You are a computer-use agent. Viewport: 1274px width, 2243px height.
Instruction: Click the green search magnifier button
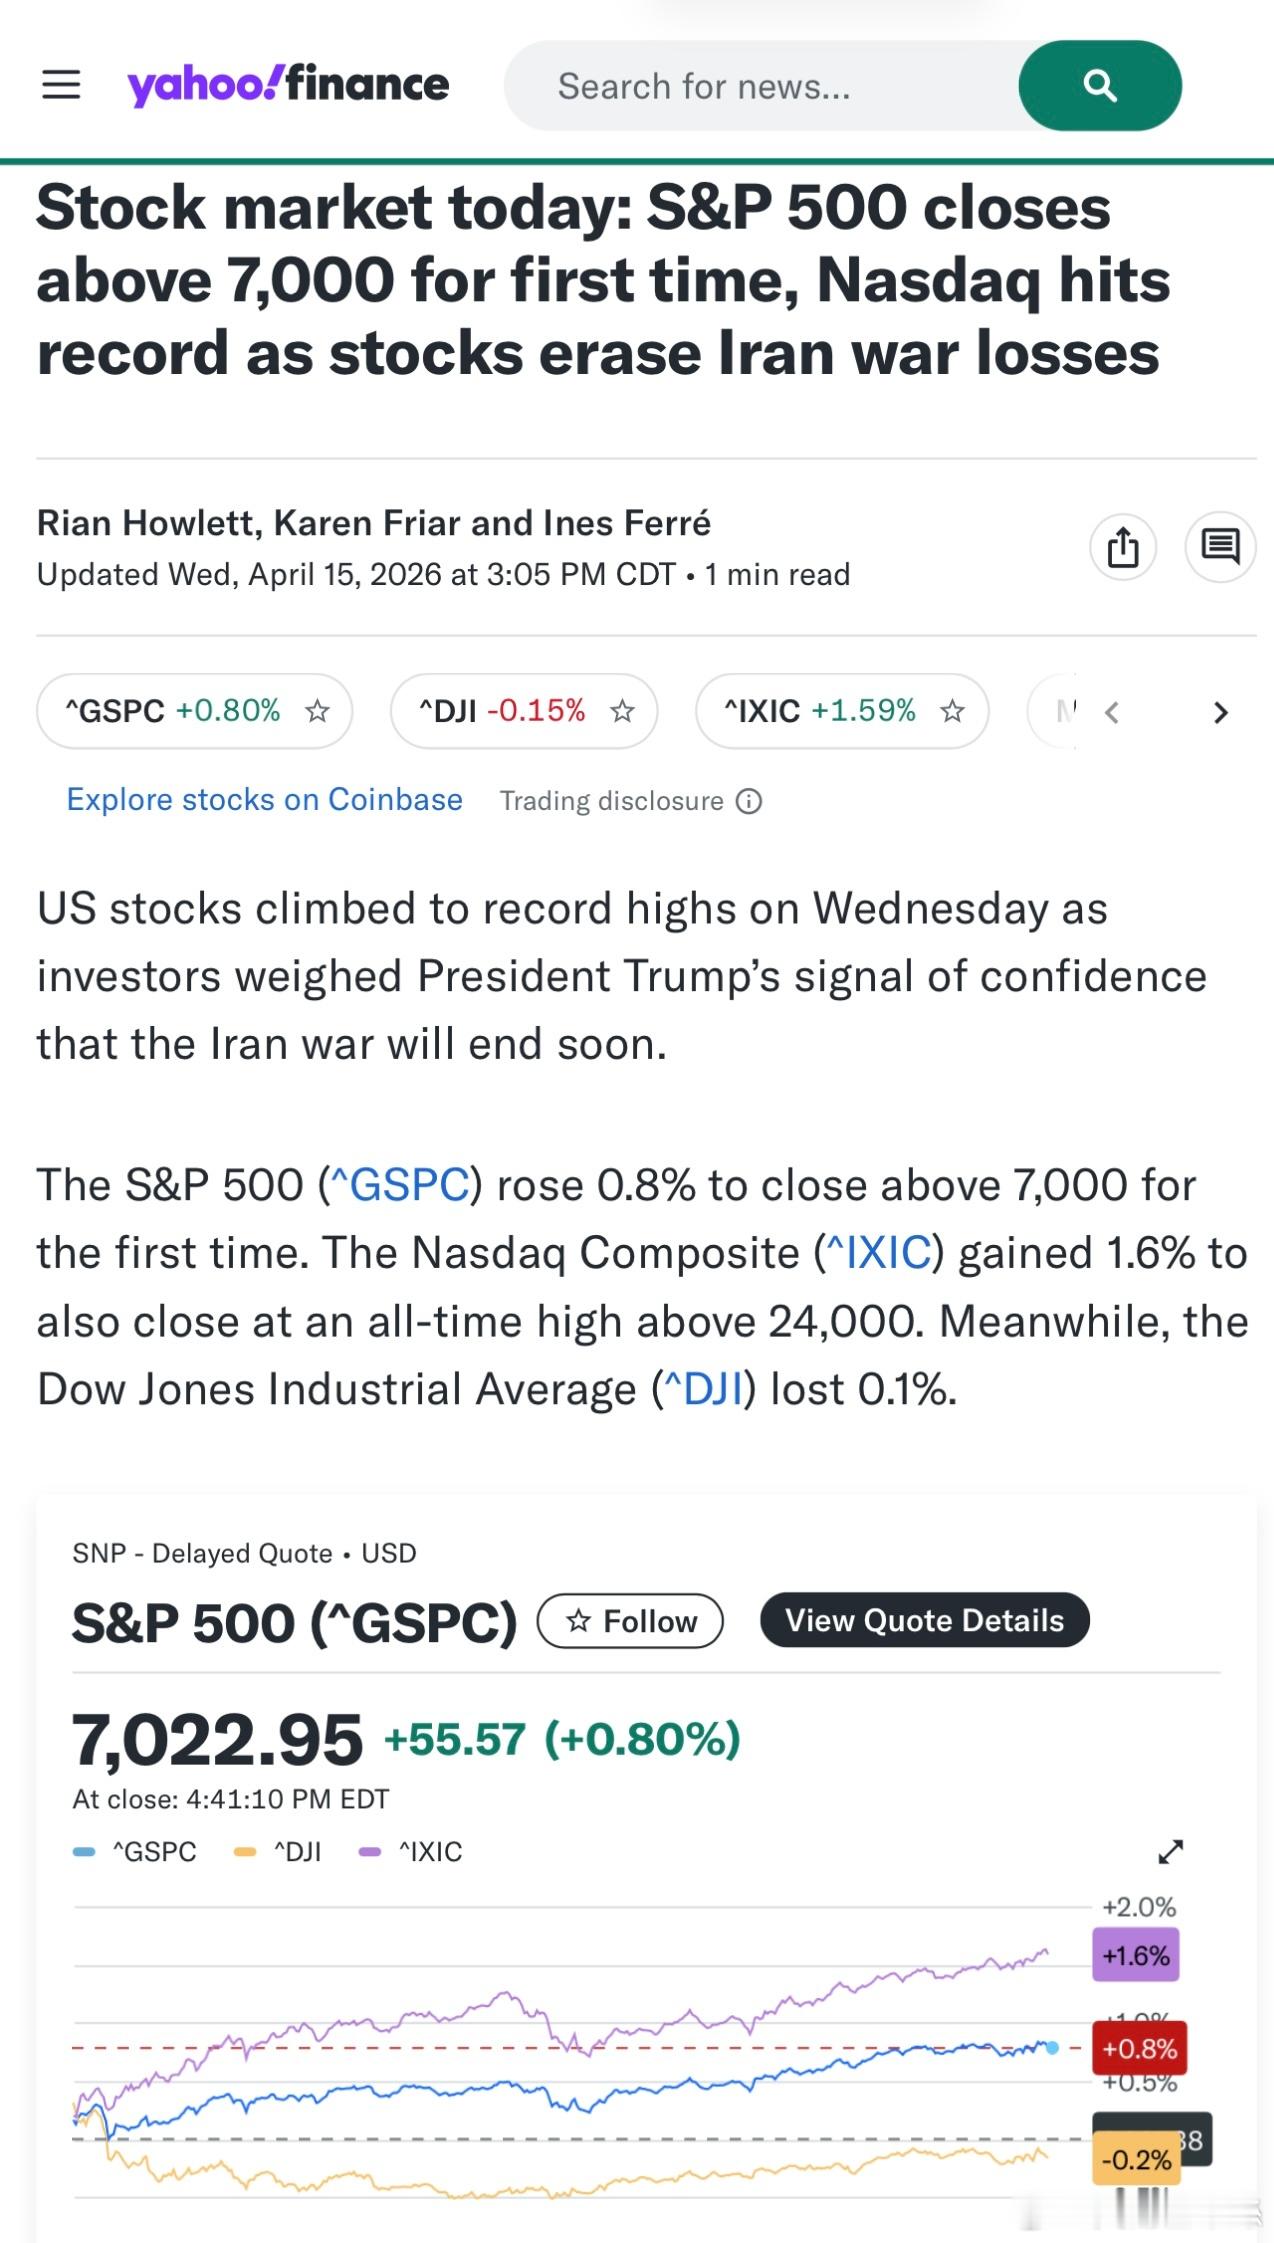coord(1099,86)
